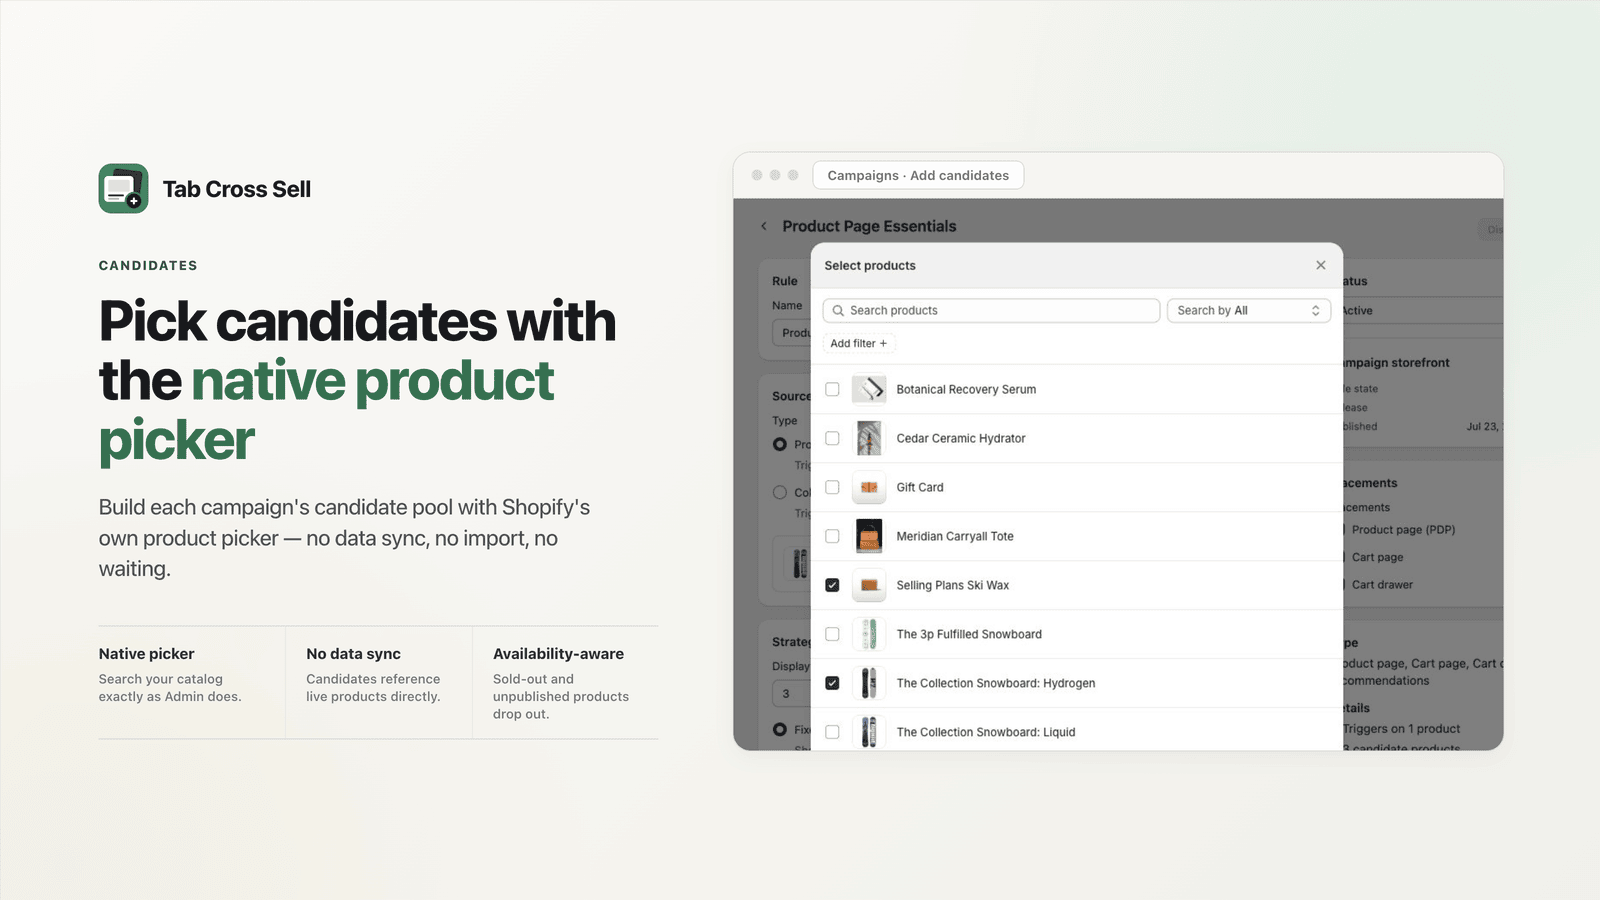
Task: Close the Select products dialog
Action: pyautogui.click(x=1321, y=265)
